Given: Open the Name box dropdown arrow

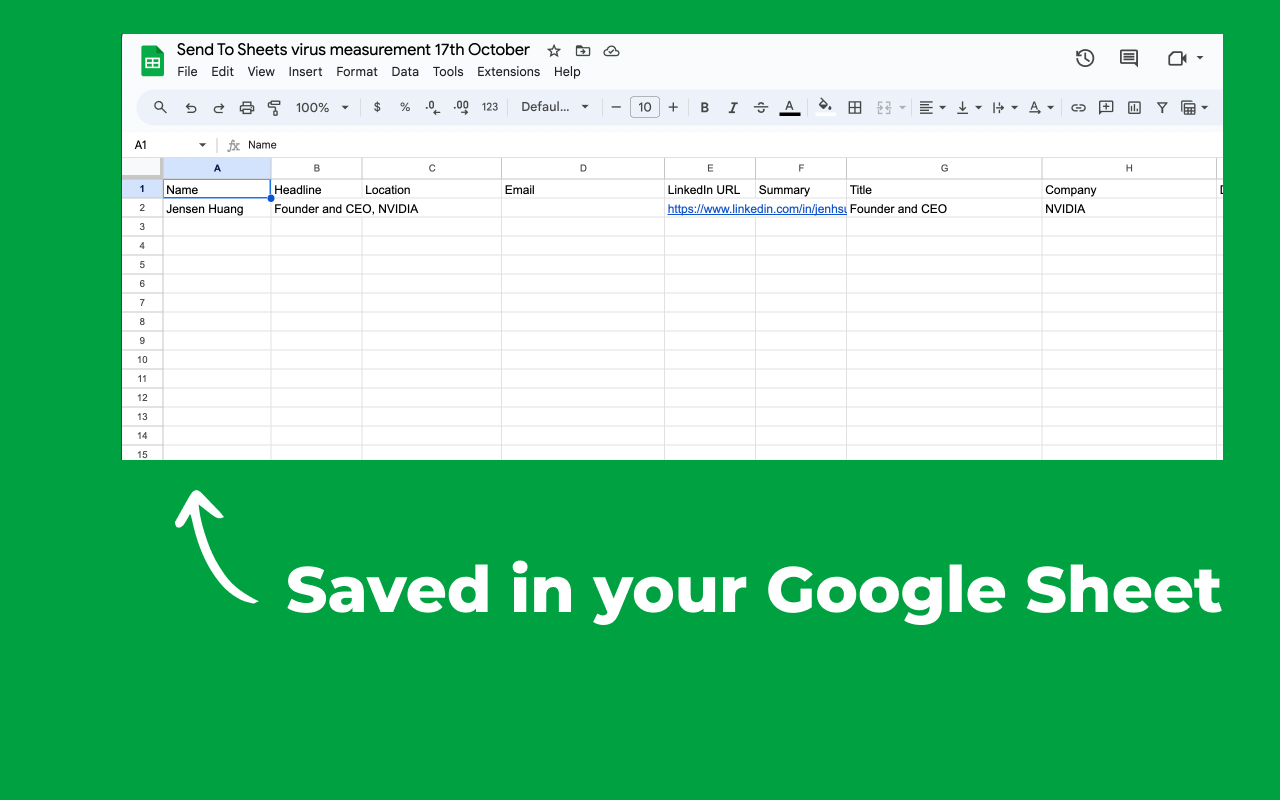Looking at the screenshot, I should coord(202,145).
